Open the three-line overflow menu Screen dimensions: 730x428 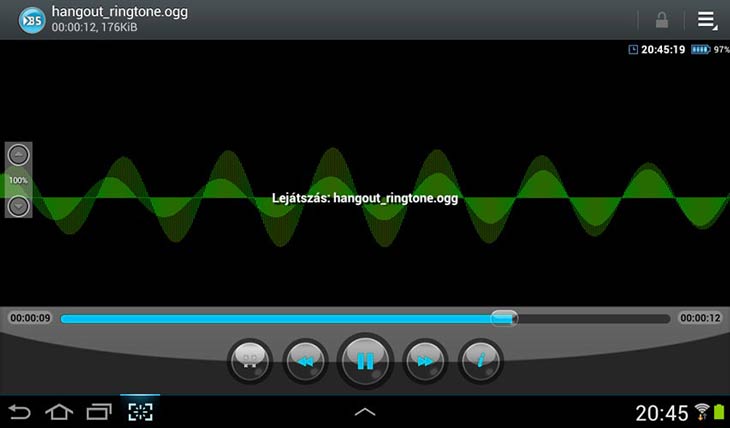707,20
